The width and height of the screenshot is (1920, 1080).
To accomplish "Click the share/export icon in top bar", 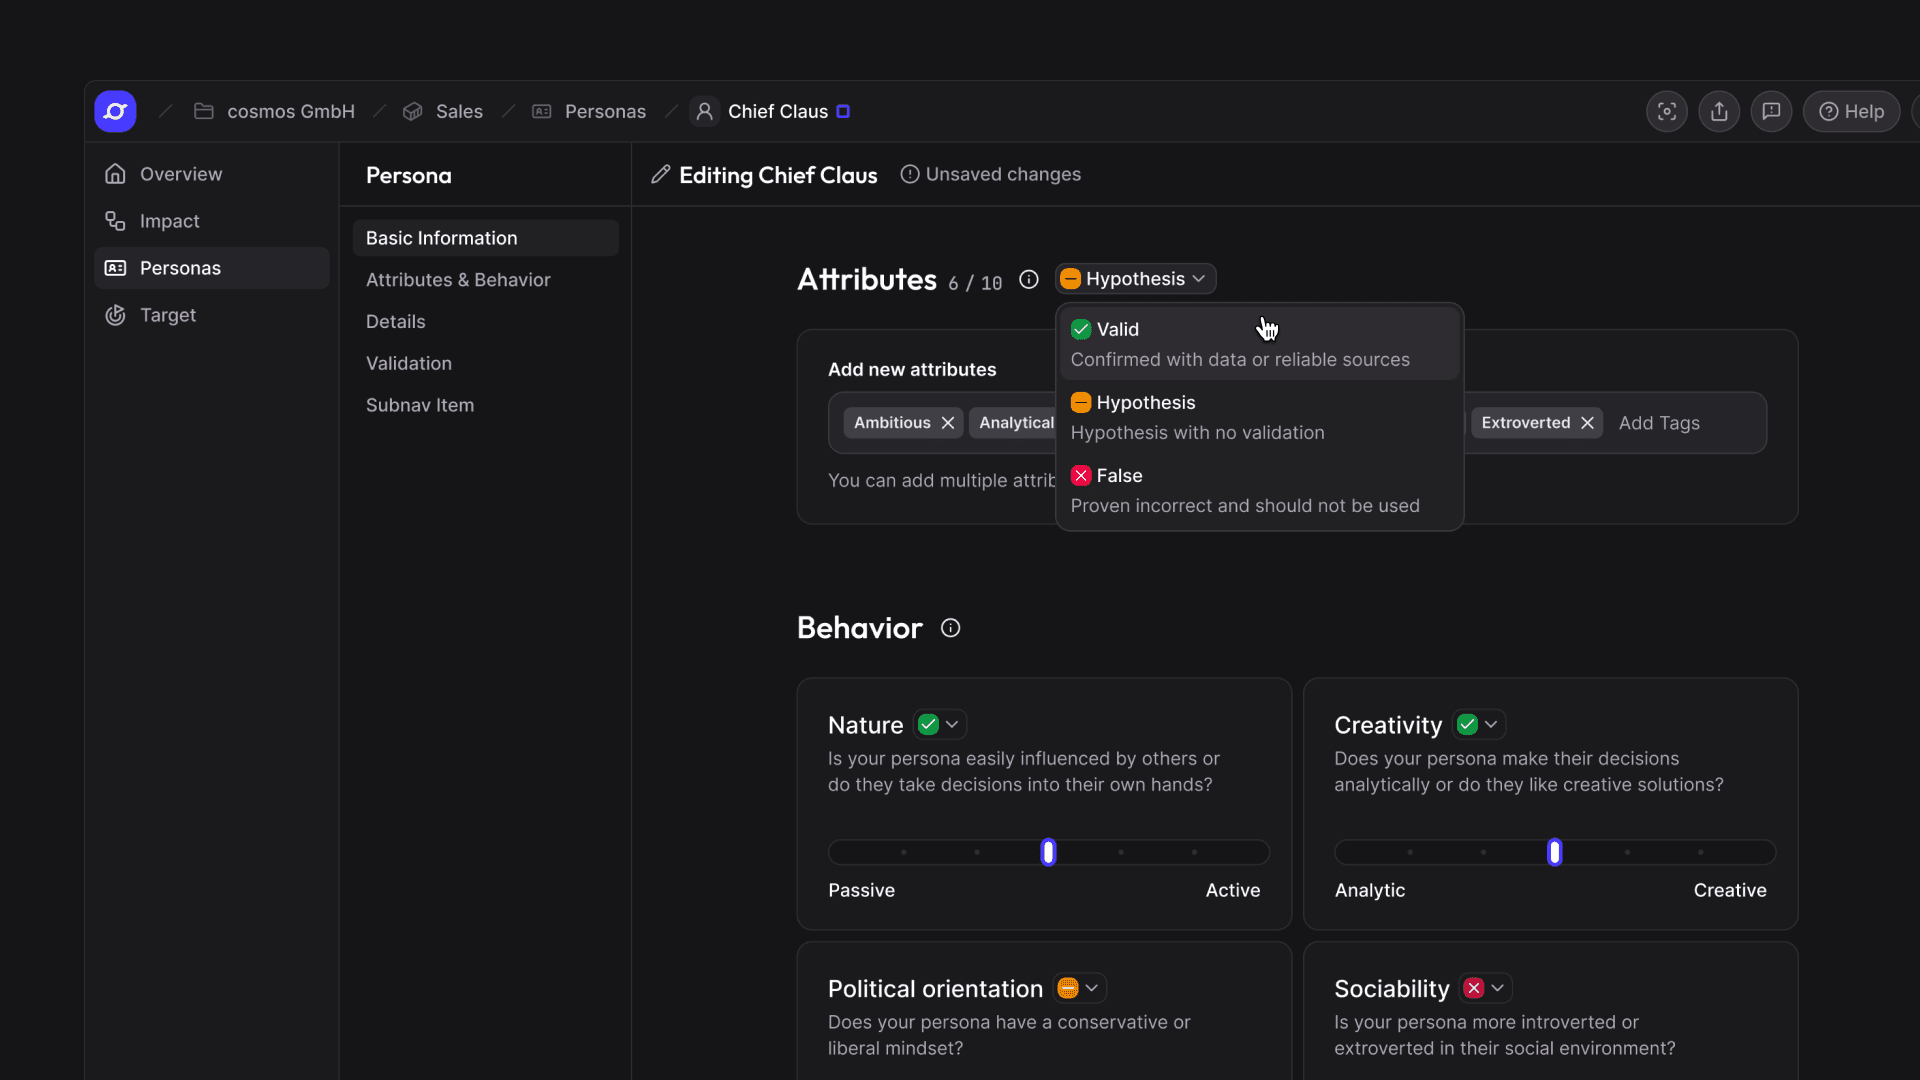I will (1719, 111).
